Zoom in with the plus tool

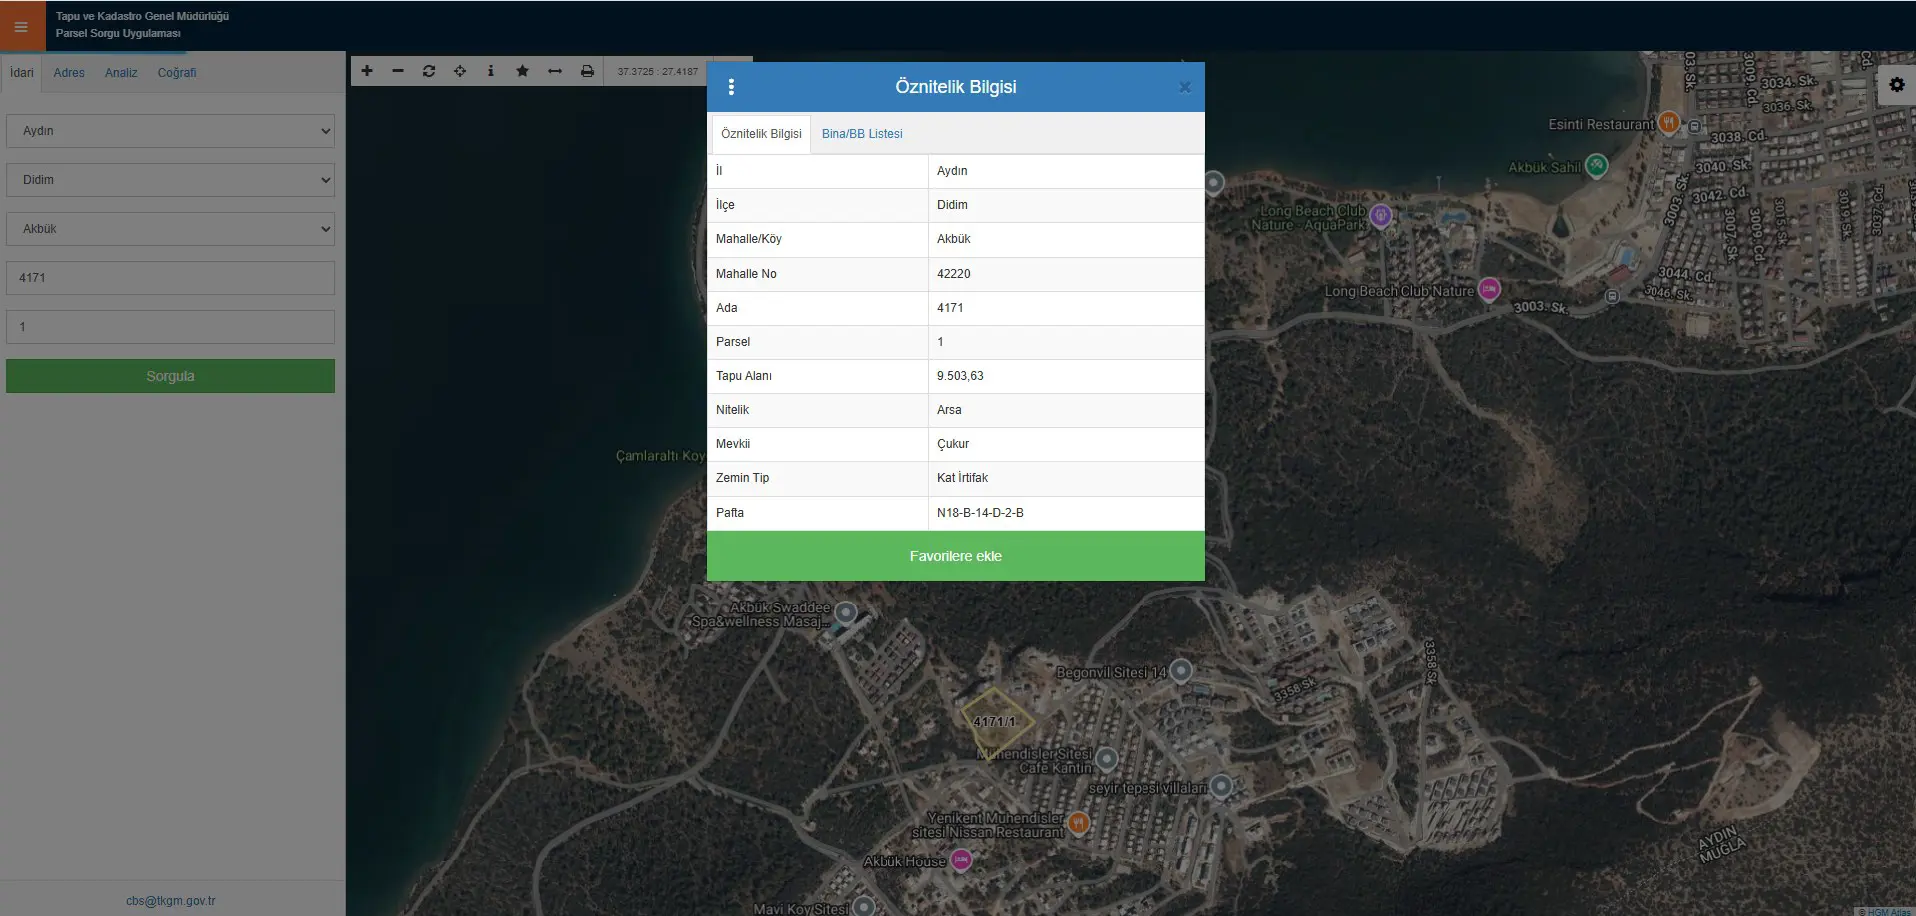[367, 71]
